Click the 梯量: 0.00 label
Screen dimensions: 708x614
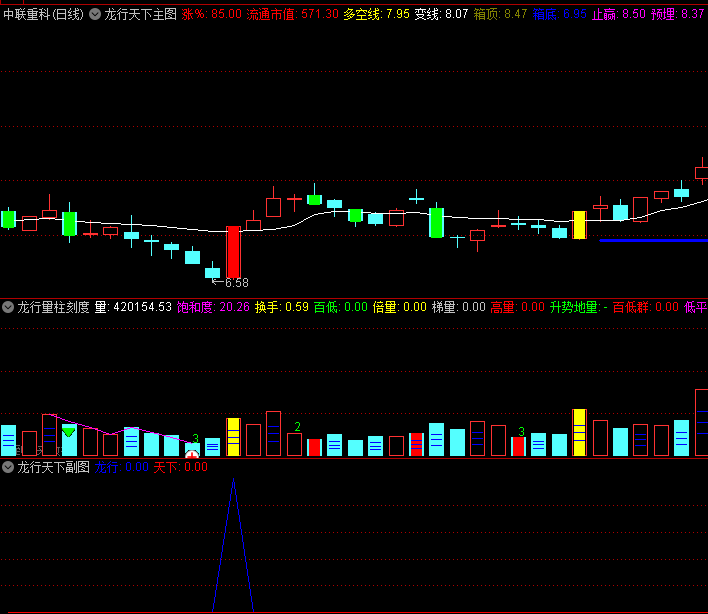point(459,307)
